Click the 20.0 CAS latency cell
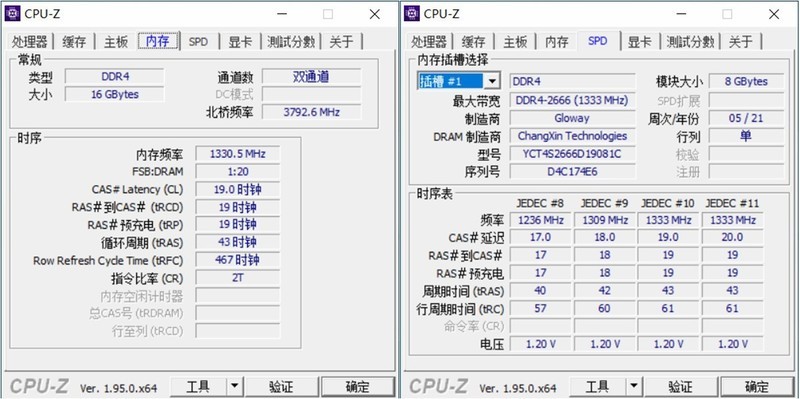This screenshot has height=399, width=800. click(x=732, y=237)
